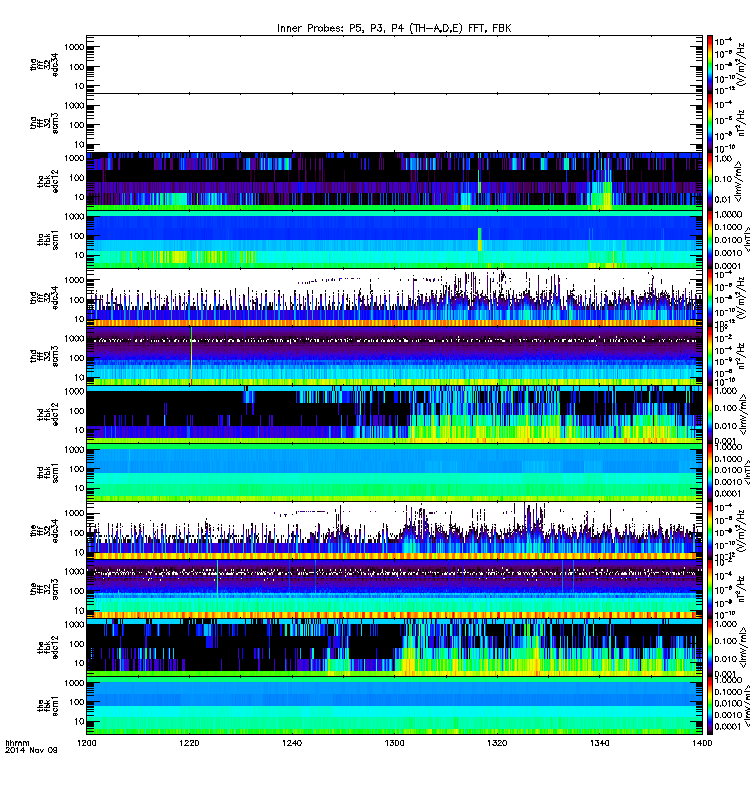Image resolution: width=750 pixels, height=800 pixels.
Task: Click the '2014 Nov 09' date label
Action: click(31, 750)
